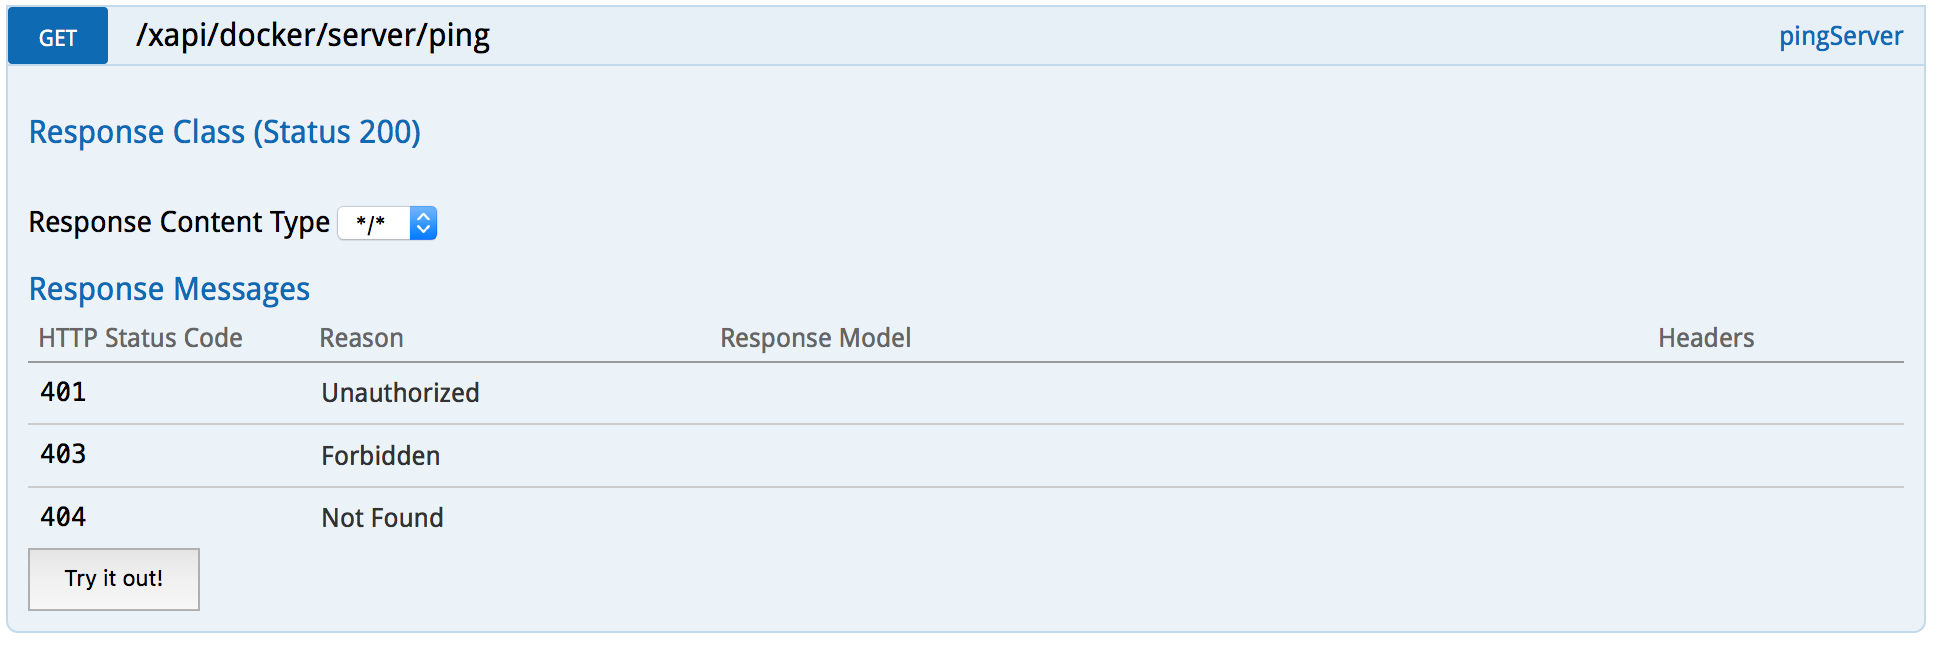This screenshot has width=1938, height=646.
Task: Click the Response Class (Status 200) heading
Action: [225, 132]
